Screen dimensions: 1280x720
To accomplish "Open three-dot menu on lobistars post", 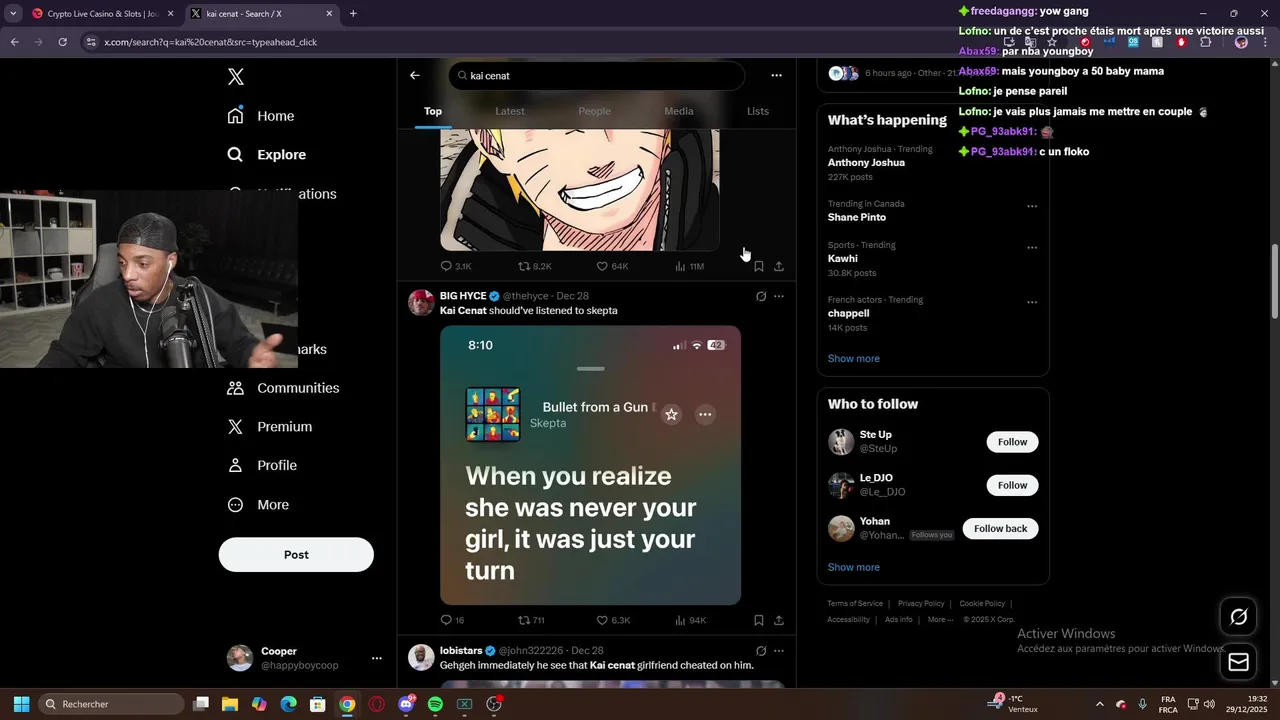I will coord(779,651).
